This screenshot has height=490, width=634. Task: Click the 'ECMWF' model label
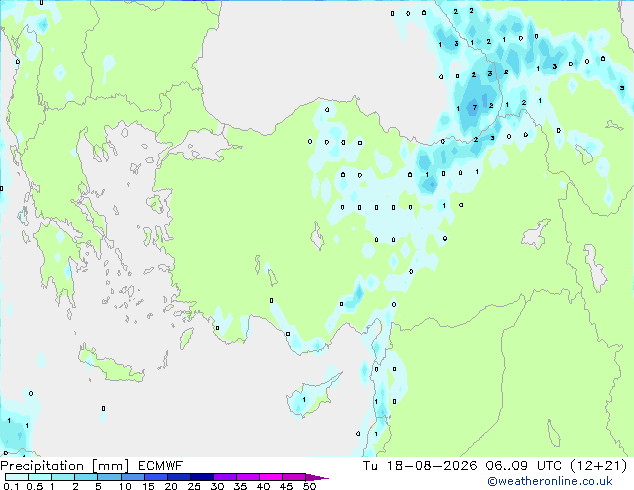tap(161, 466)
